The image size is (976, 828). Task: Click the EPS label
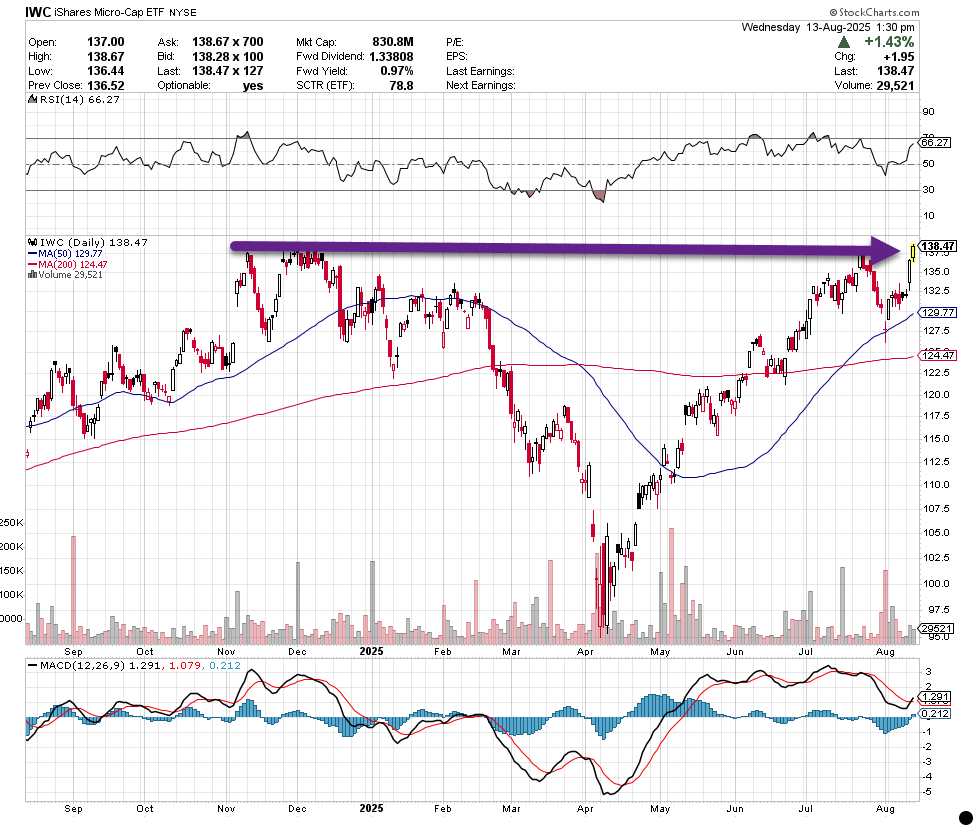(x=457, y=56)
